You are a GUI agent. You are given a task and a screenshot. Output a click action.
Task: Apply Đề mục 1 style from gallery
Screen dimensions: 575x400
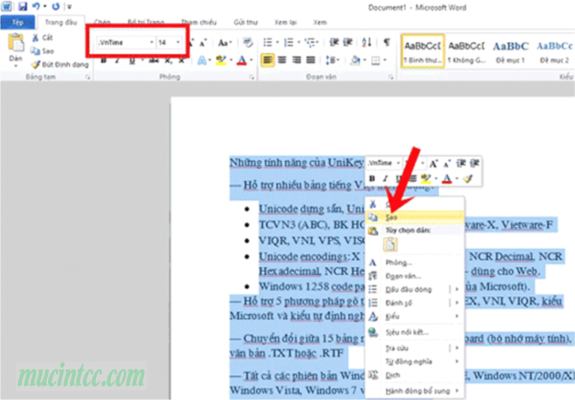(x=510, y=52)
